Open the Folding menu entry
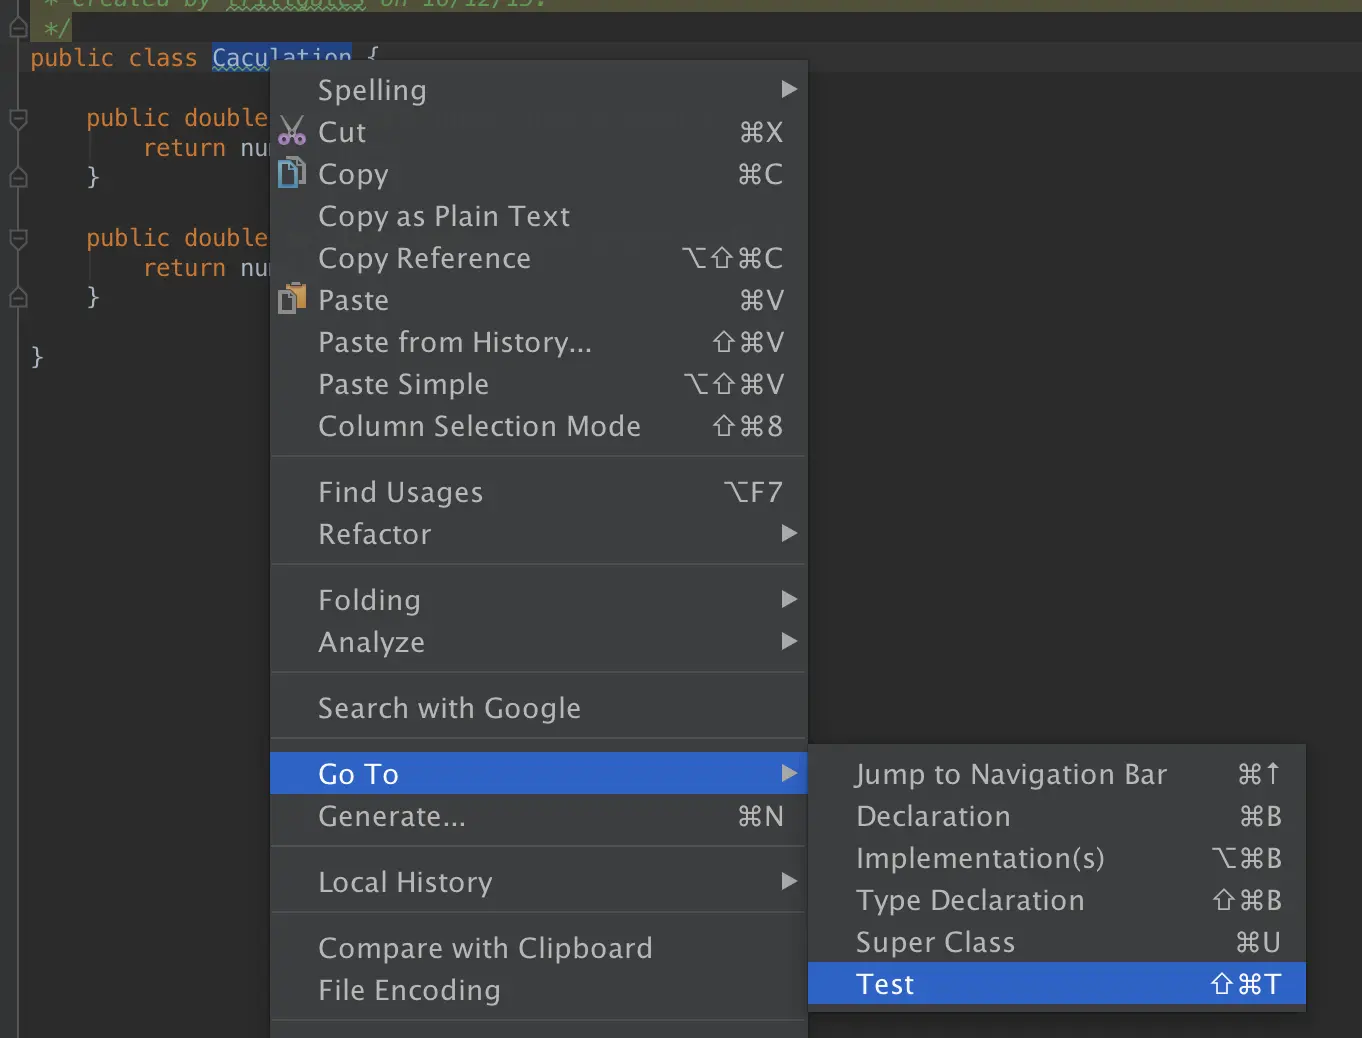 [x=538, y=600]
